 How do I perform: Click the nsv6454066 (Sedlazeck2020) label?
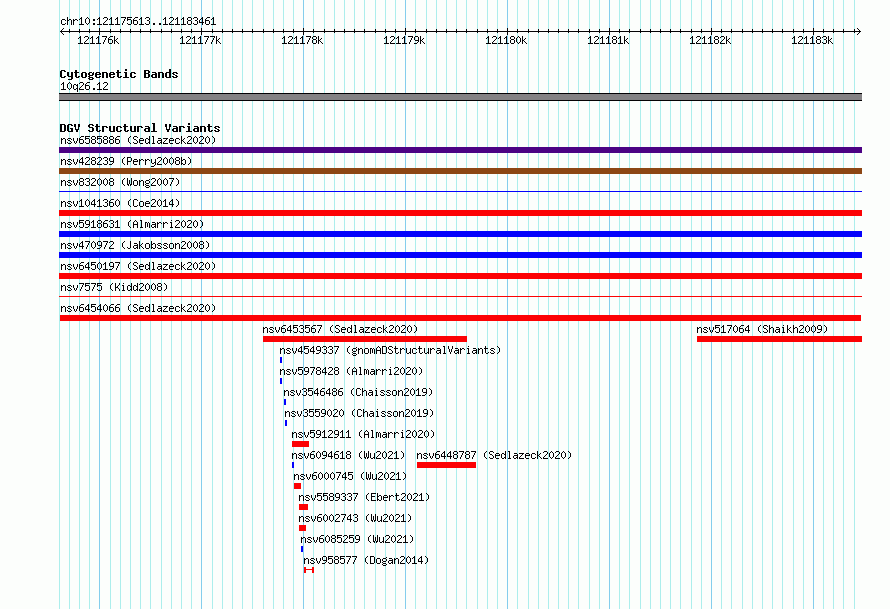pos(138,308)
